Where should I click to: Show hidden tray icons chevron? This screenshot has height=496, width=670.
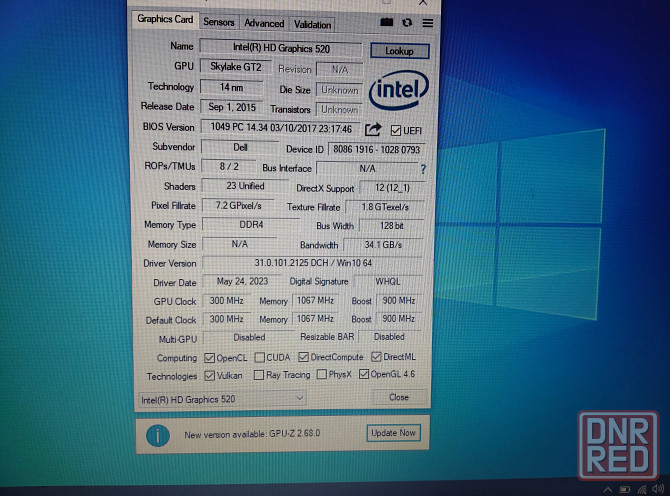[608, 489]
